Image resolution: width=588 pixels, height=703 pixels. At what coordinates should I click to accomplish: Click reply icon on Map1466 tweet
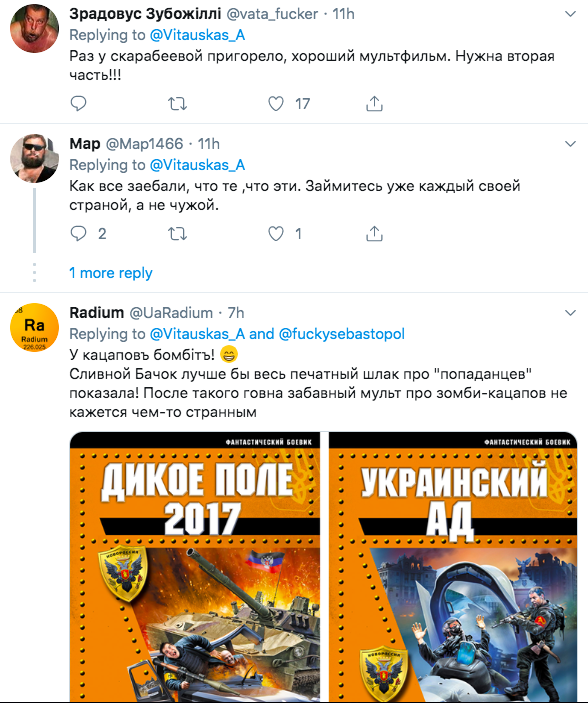pos(78,234)
